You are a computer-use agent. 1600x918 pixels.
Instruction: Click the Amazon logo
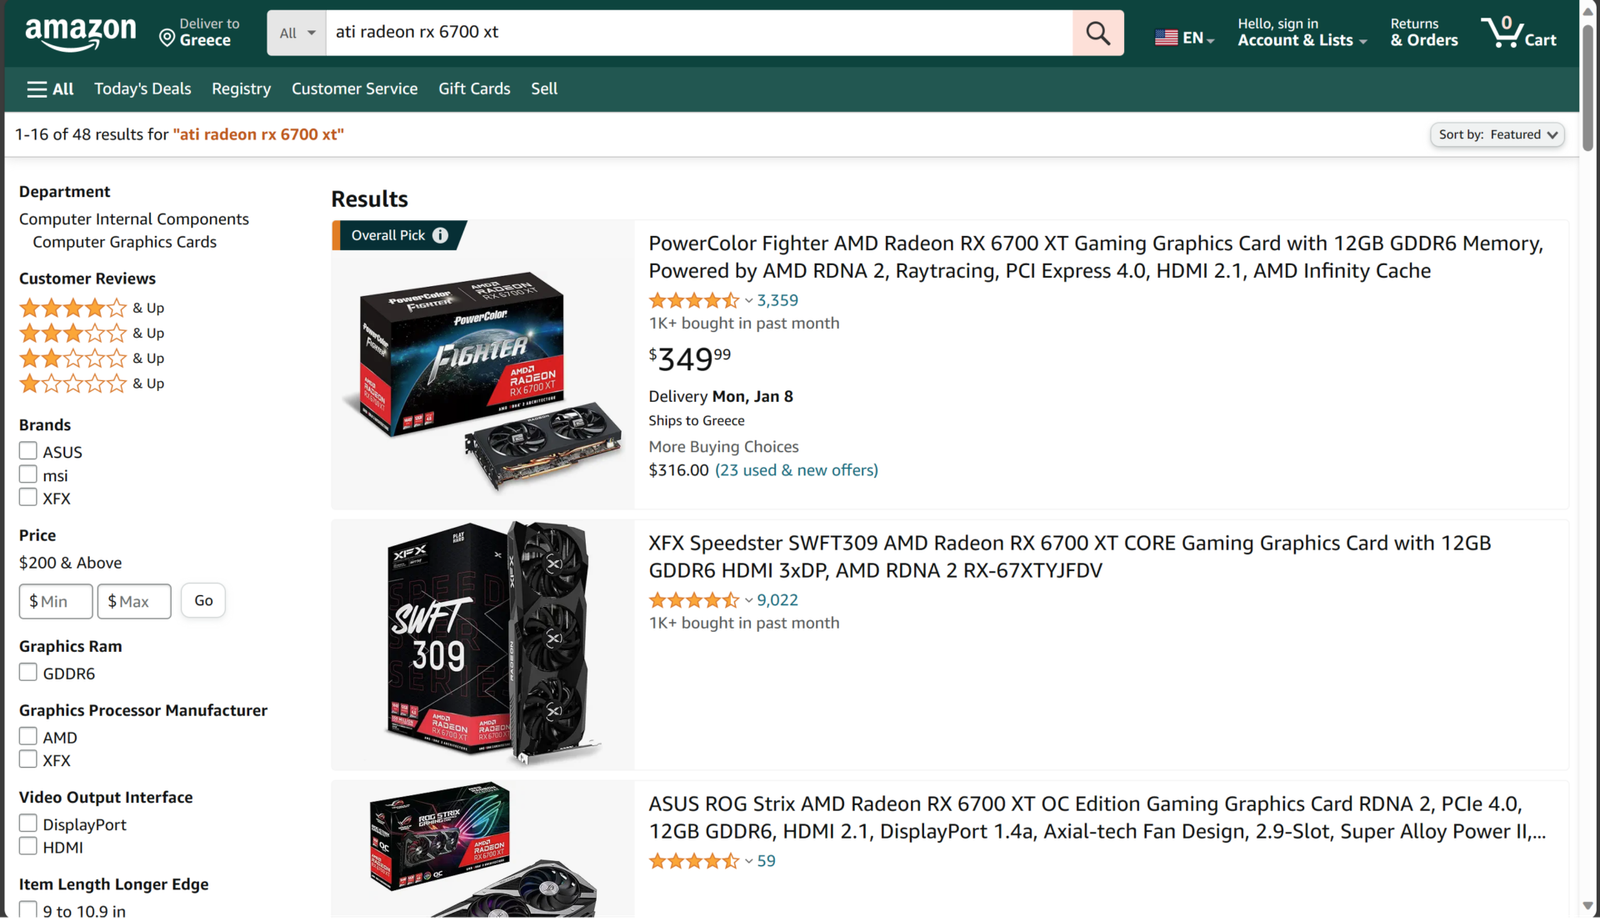point(80,34)
